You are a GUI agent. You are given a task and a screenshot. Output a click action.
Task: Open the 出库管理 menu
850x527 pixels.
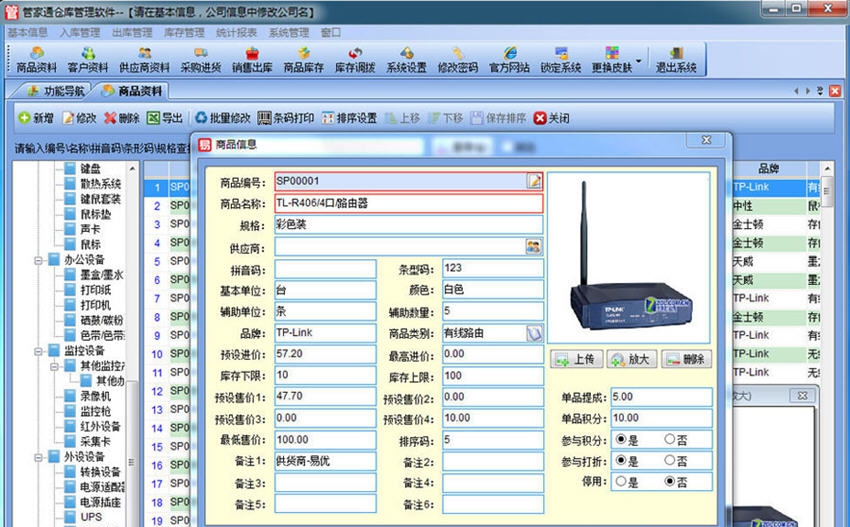[132, 33]
